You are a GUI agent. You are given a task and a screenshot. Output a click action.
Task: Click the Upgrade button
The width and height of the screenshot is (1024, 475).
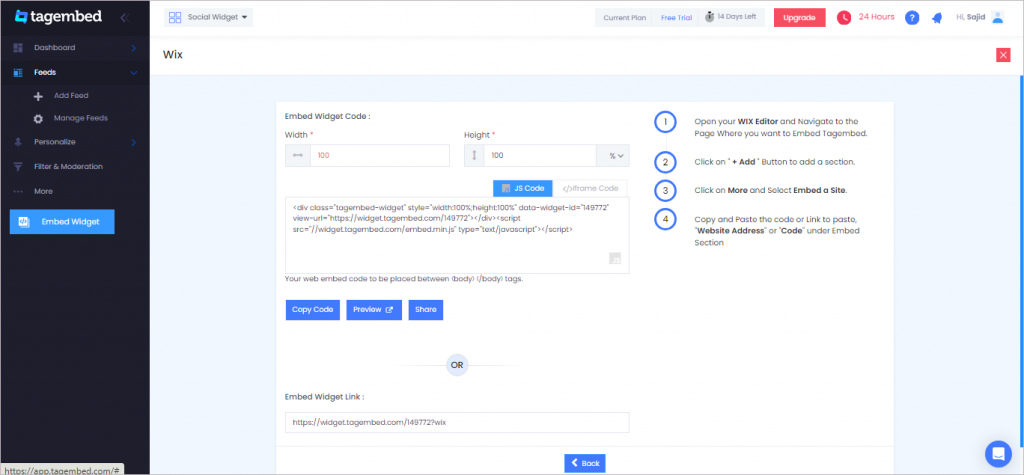[x=799, y=18]
